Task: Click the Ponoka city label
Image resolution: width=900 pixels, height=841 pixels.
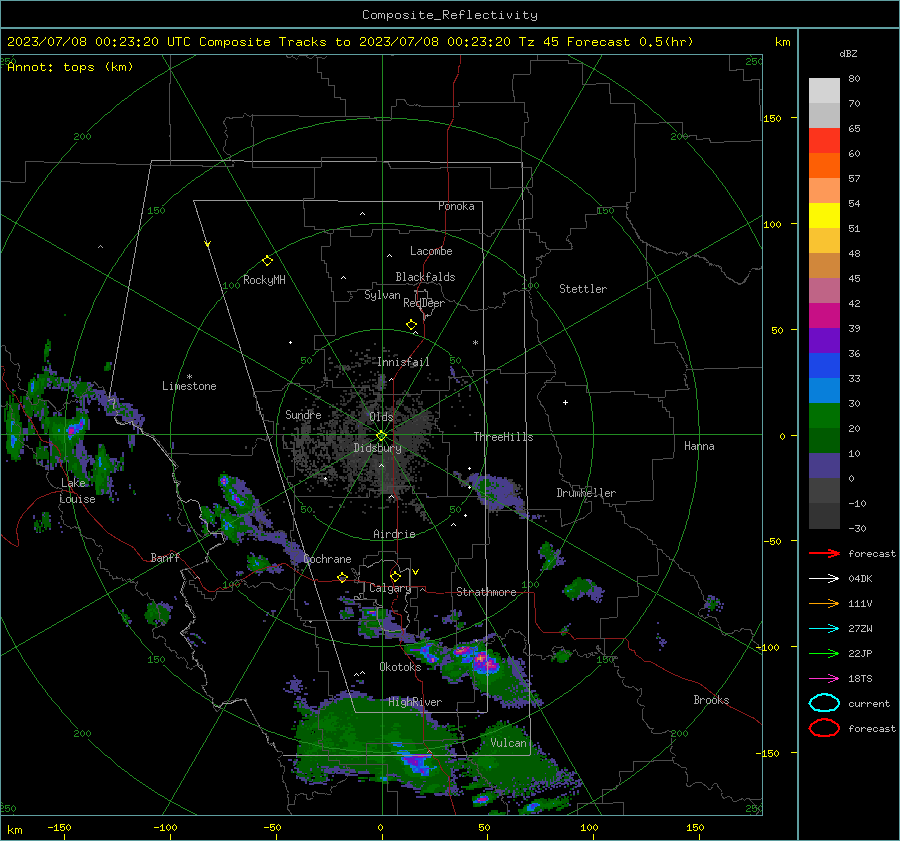Action: [x=456, y=206]
